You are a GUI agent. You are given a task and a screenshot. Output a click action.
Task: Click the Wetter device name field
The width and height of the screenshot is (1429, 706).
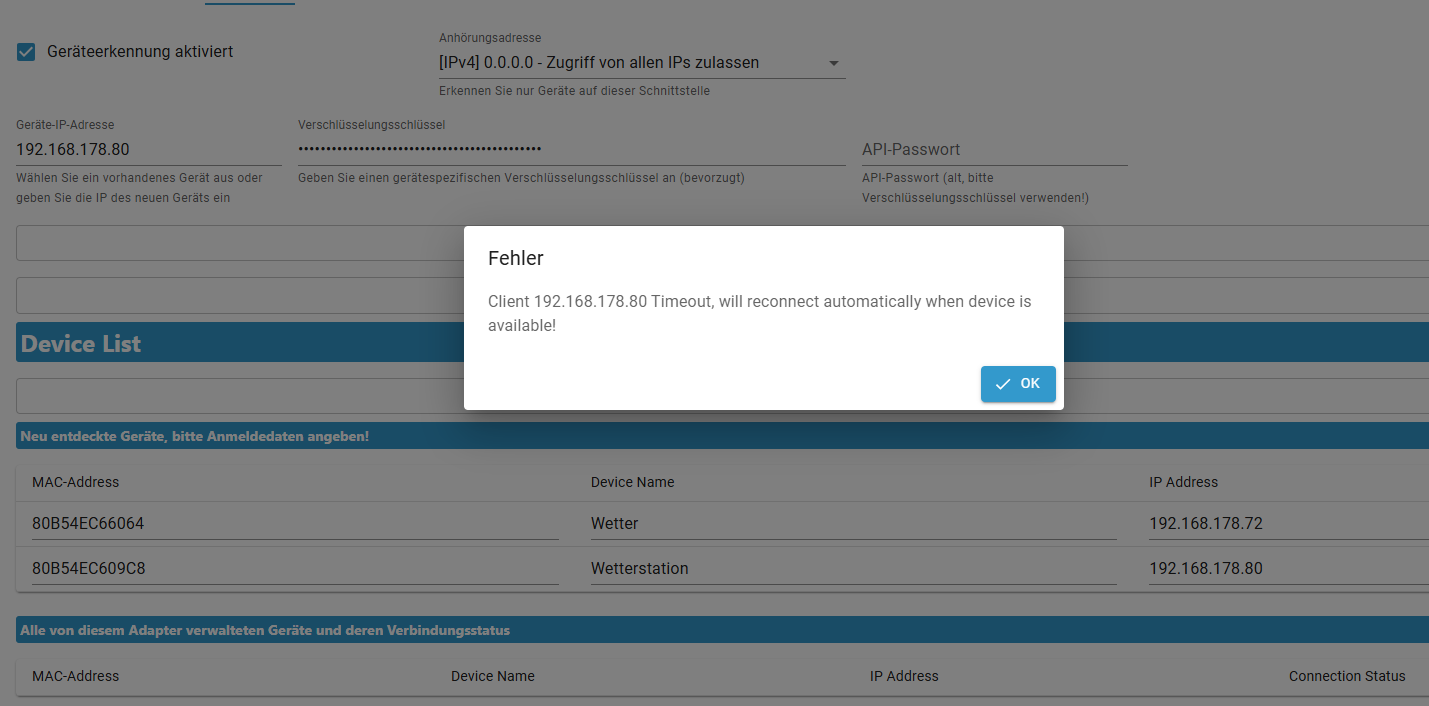(852, 524)
